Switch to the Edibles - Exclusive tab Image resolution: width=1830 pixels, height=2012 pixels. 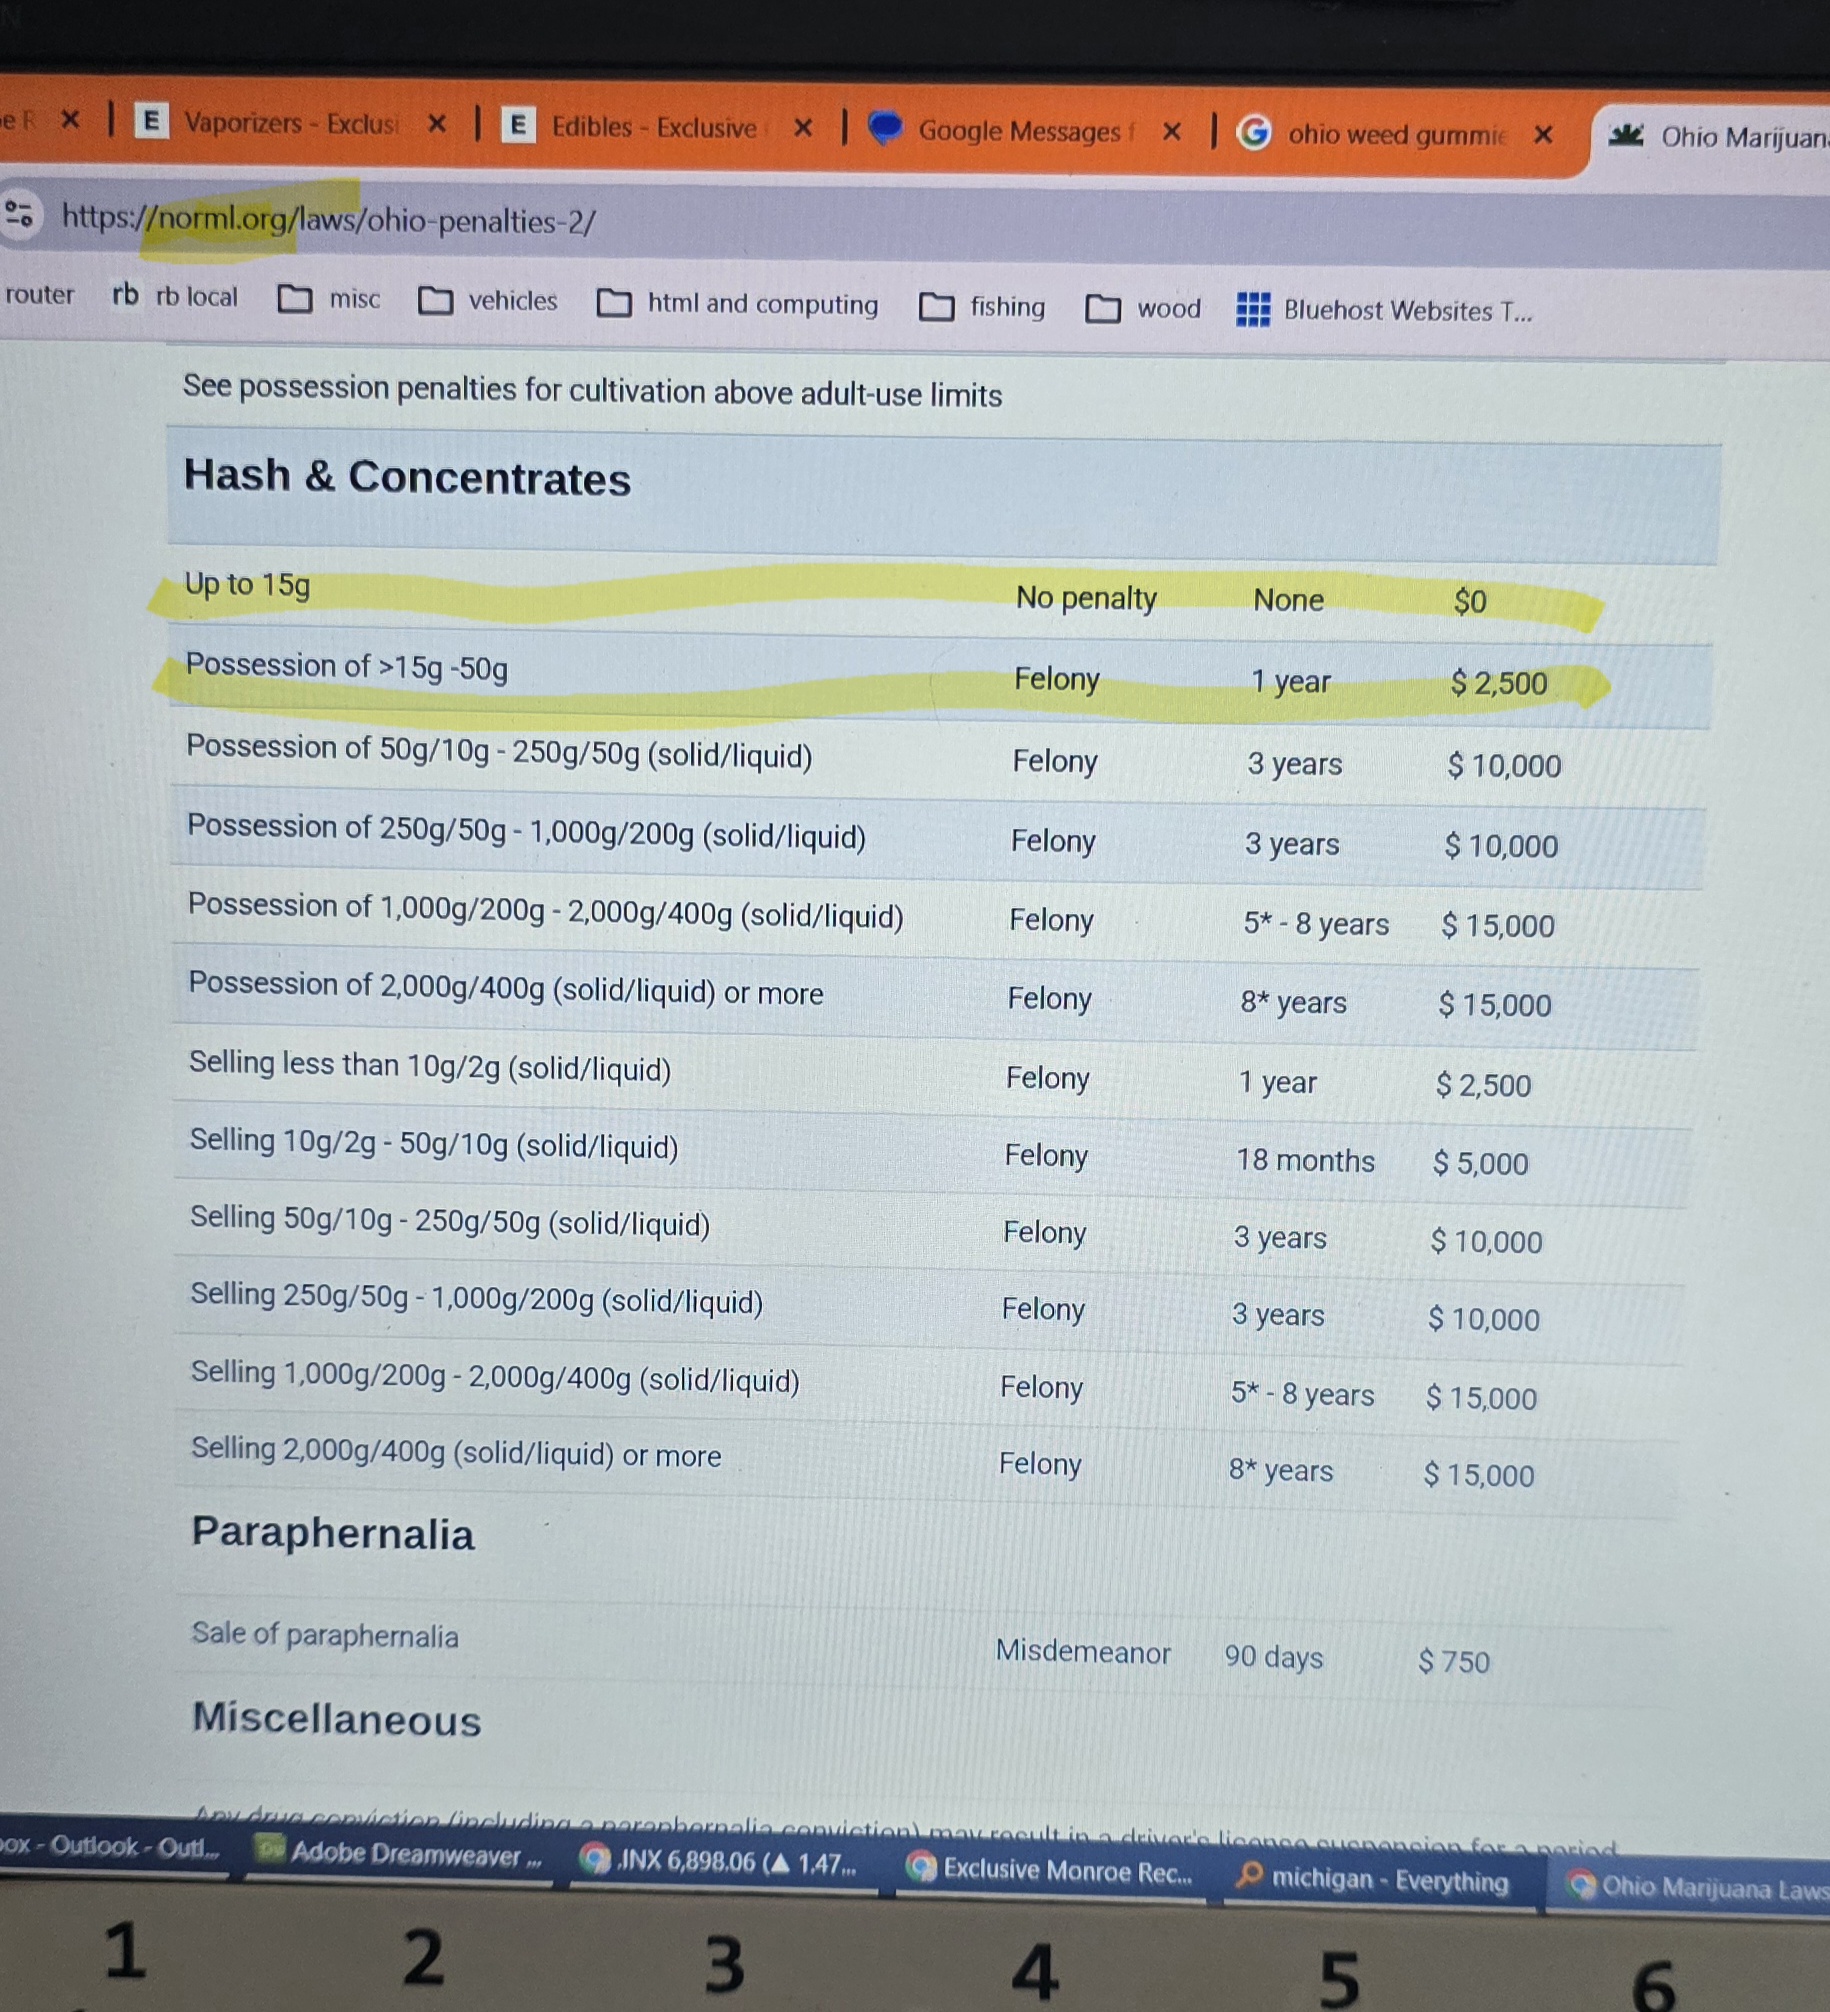(653, 127)
